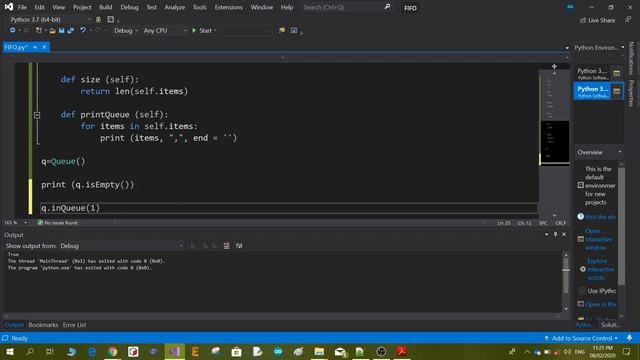640x360 pixels.
Task: Click the Save All toolbar icon
Action: 71,31
